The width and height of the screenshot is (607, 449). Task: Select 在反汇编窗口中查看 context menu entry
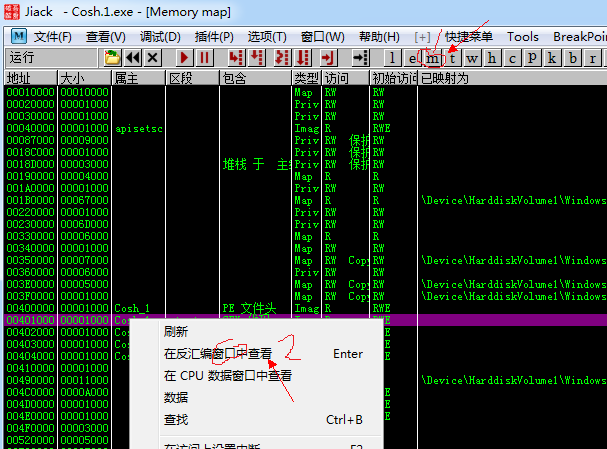click(x=220, y=354)
